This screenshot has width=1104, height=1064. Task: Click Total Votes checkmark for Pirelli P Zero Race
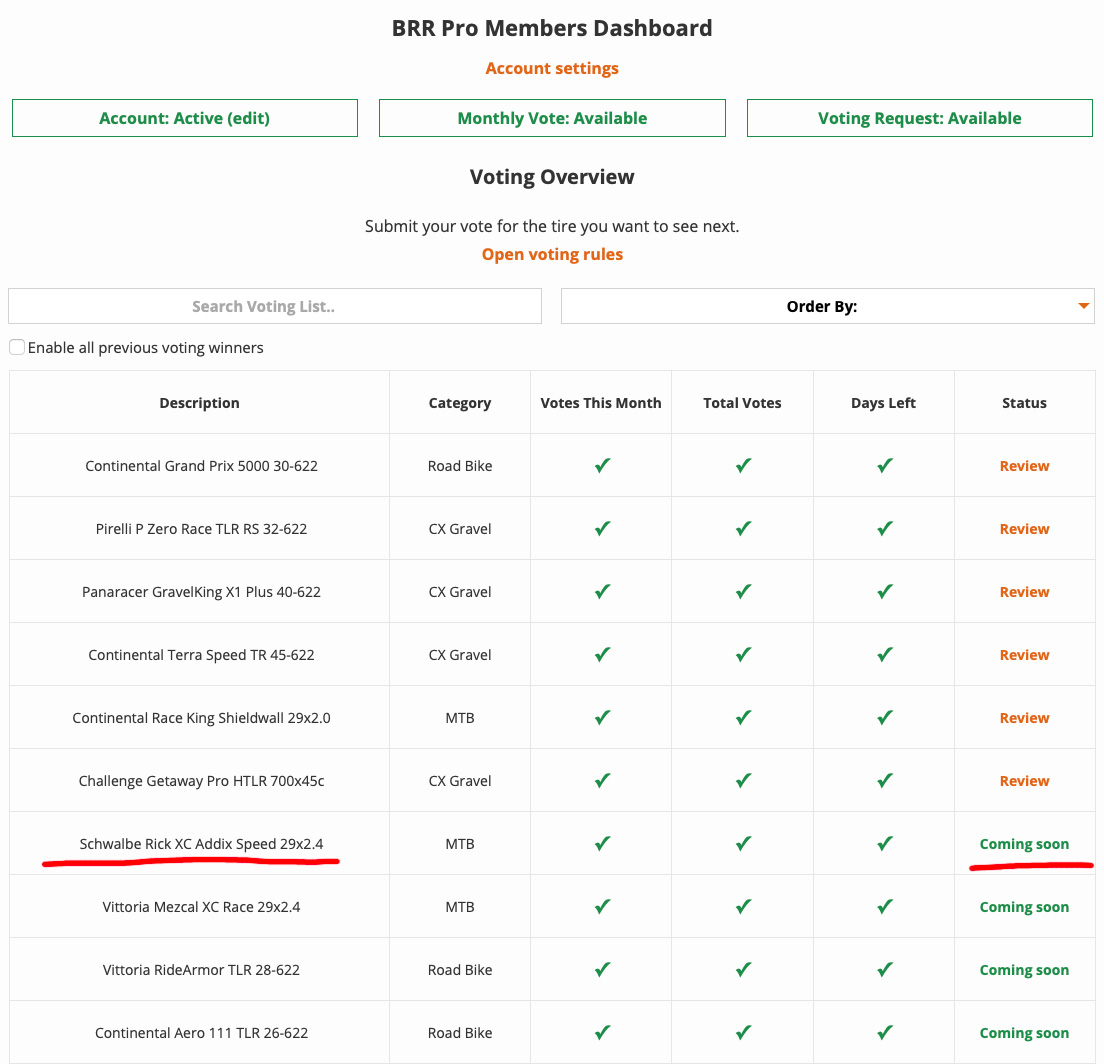(743, 529)
